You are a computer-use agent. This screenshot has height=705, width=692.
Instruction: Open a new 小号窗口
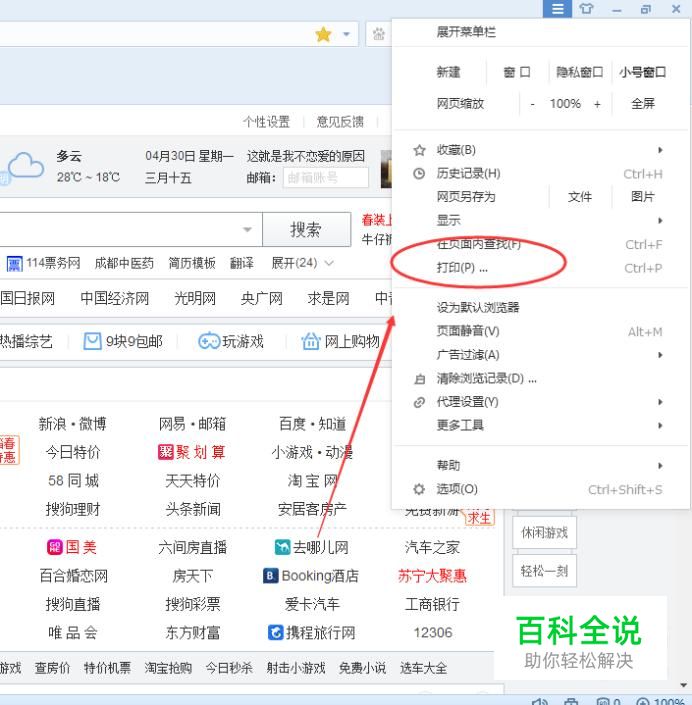(643, 72)
